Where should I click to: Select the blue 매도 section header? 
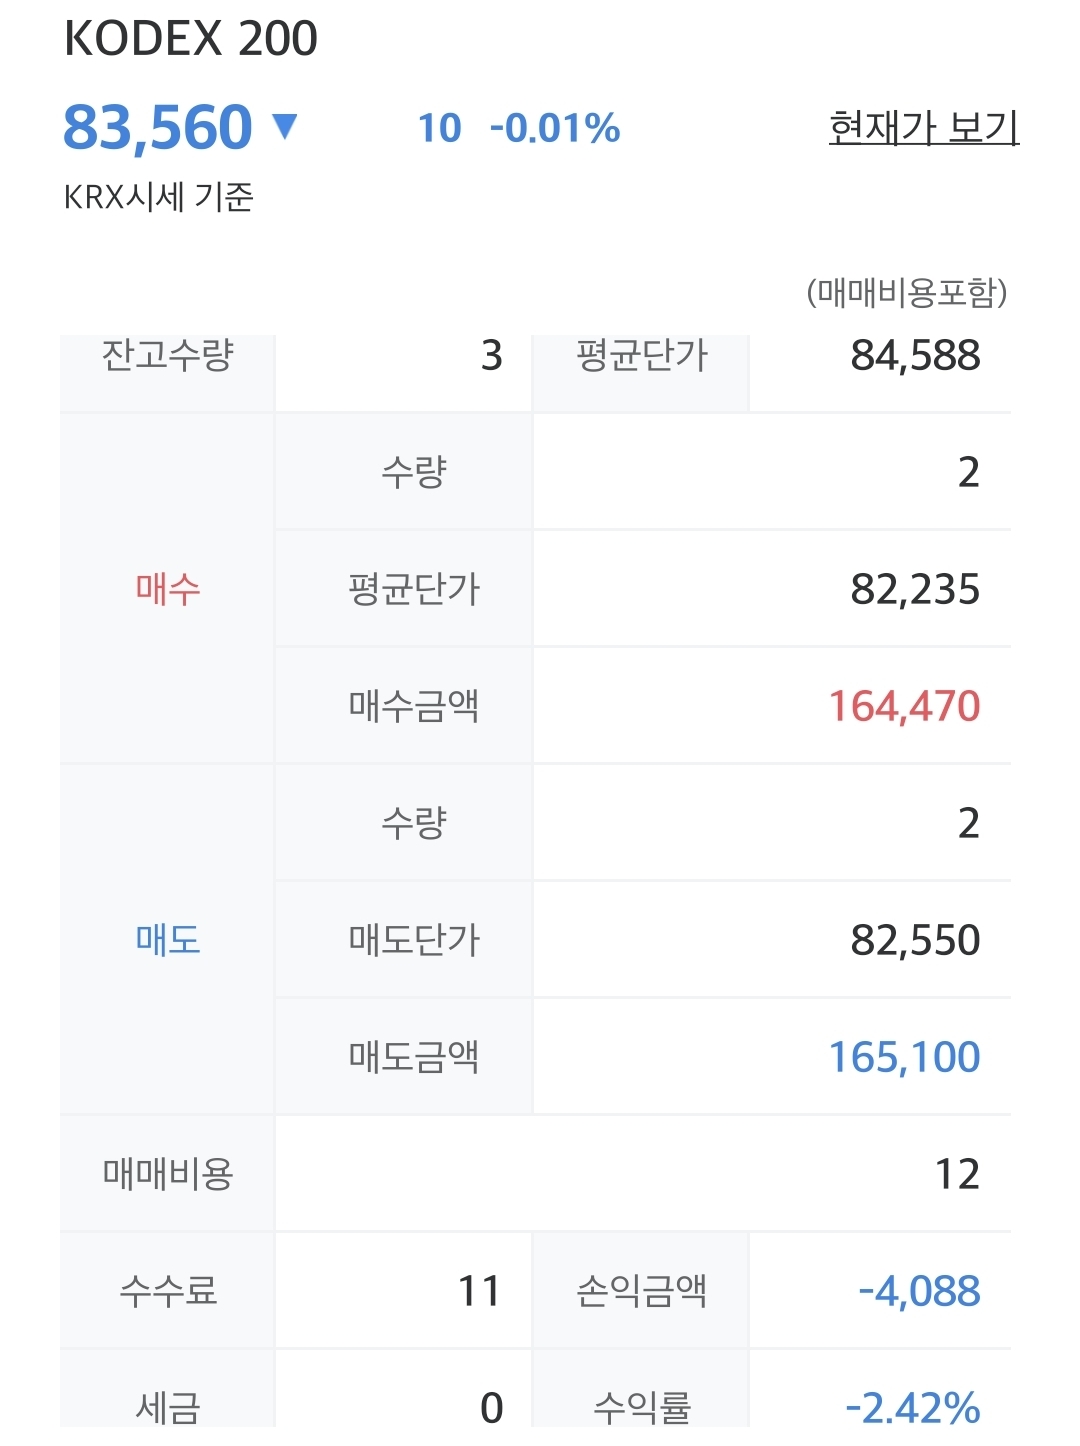pyautogui.click(x=168, y=940)
